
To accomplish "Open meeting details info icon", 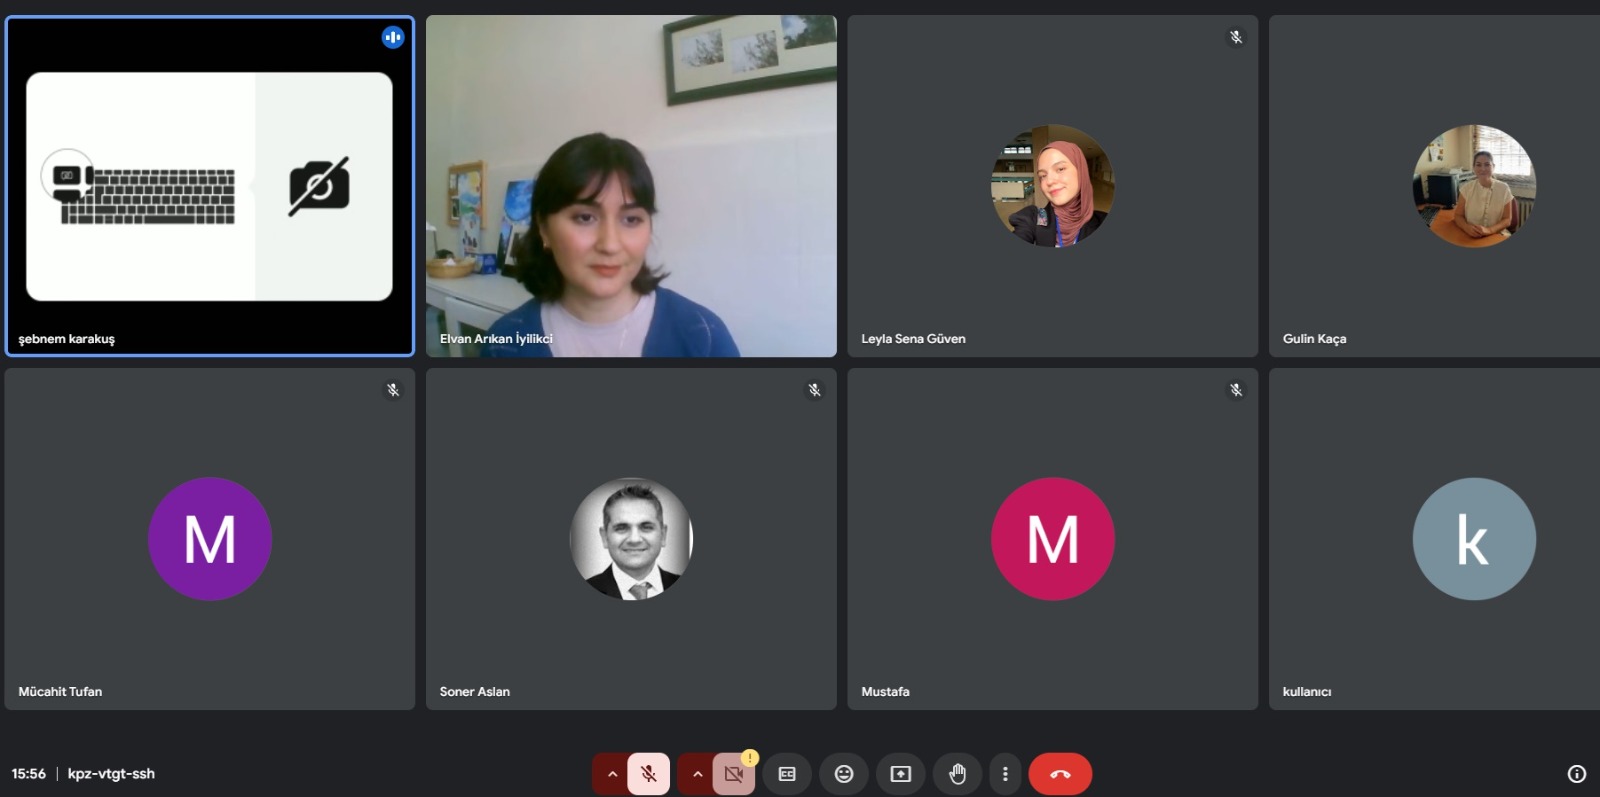I will [1577, 774].
